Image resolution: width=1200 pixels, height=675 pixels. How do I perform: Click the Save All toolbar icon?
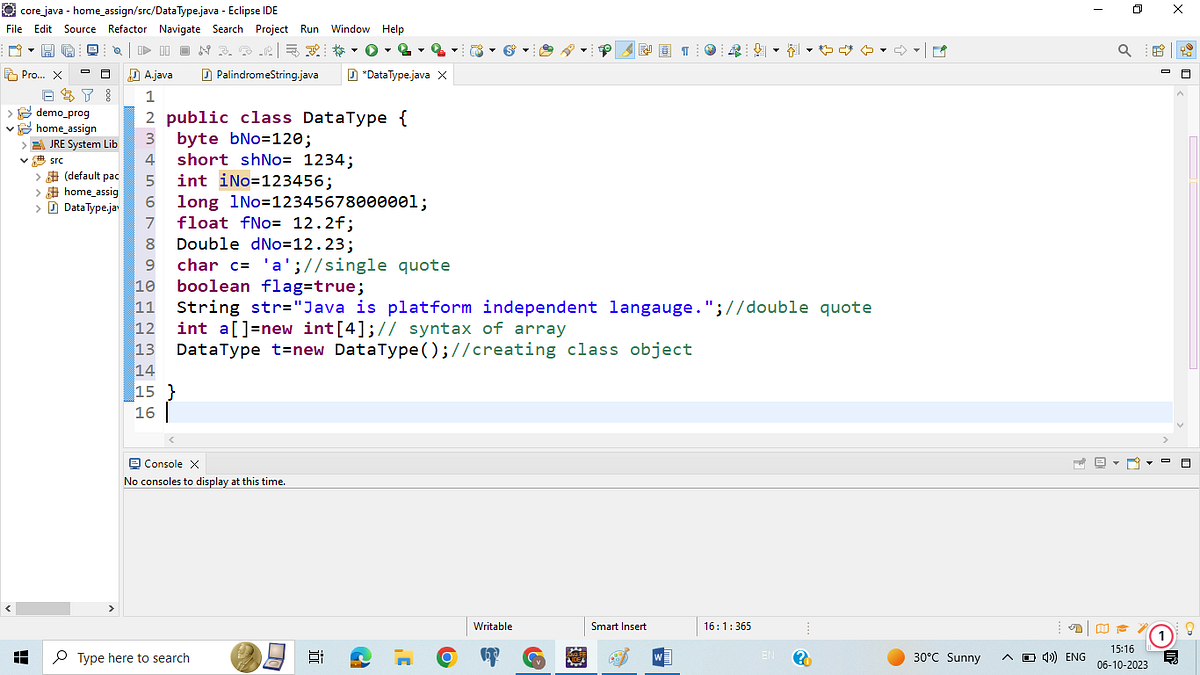pyautogui.click(x=67, y=50)
